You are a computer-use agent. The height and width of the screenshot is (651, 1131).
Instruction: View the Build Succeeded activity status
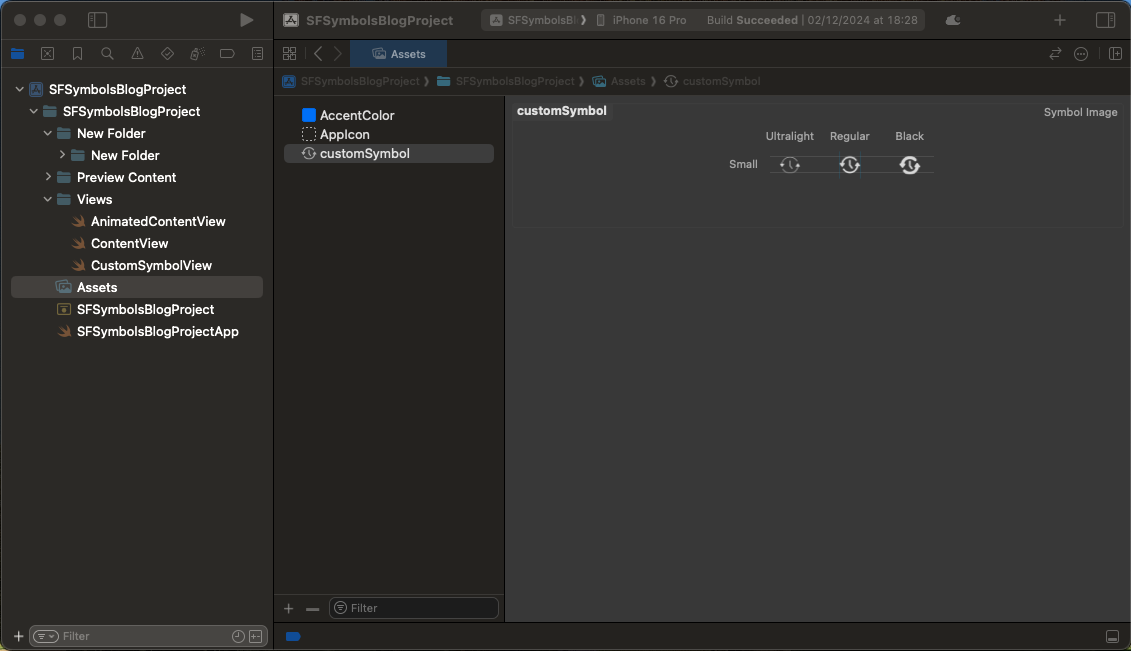(x=812, y=20)
